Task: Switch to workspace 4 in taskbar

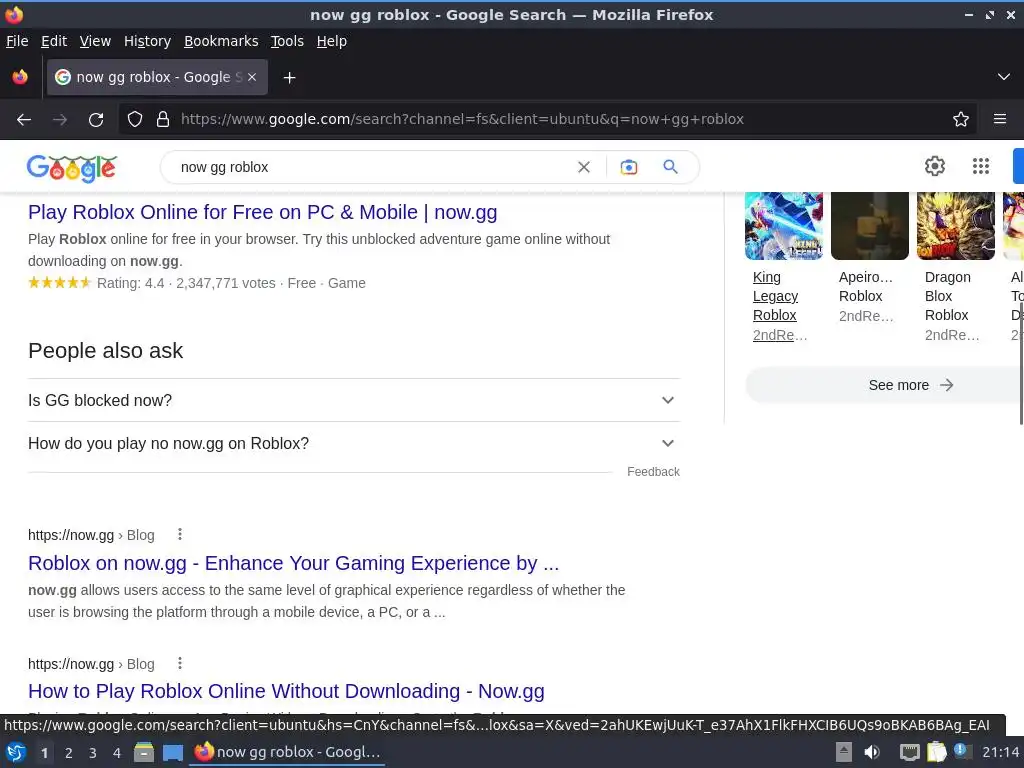Action: [x=117, y=753]
